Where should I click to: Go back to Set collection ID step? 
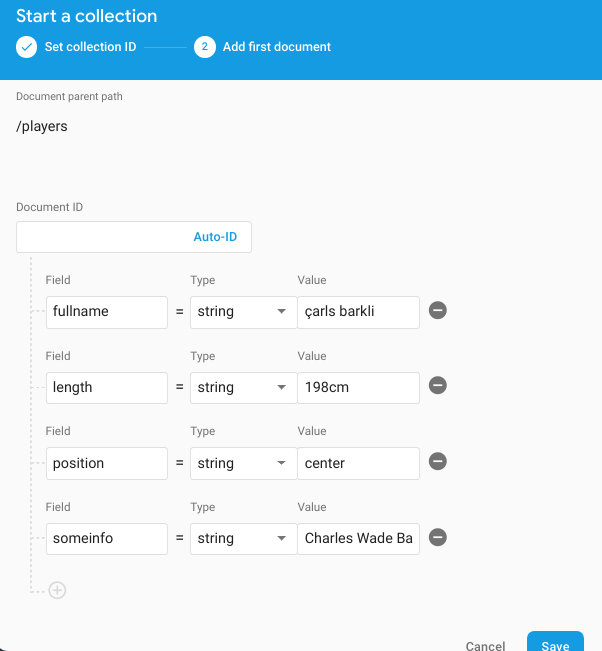coord(89,47)
